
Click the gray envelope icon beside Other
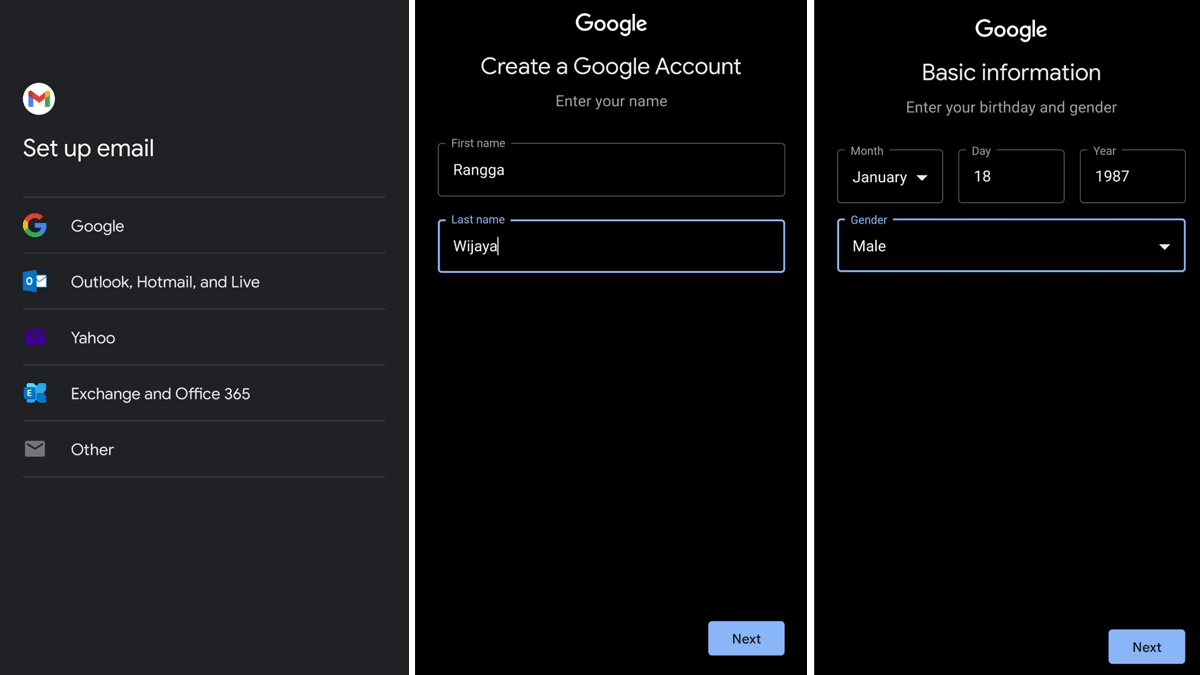pyautogui.click(x=34, y=449)
